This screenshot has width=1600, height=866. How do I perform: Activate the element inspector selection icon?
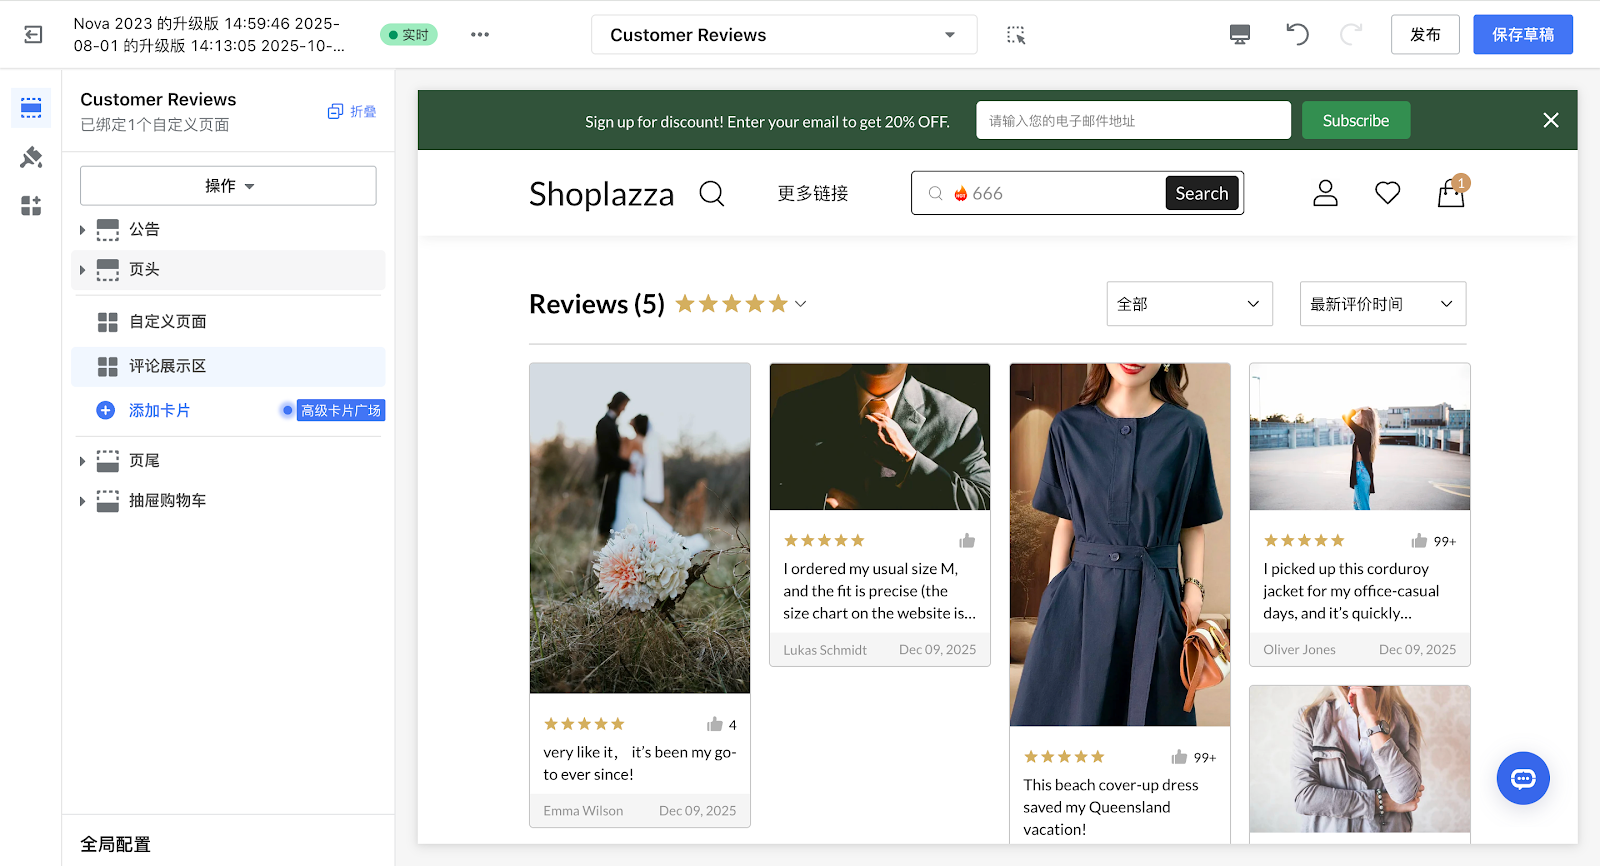pos(1016,35)
